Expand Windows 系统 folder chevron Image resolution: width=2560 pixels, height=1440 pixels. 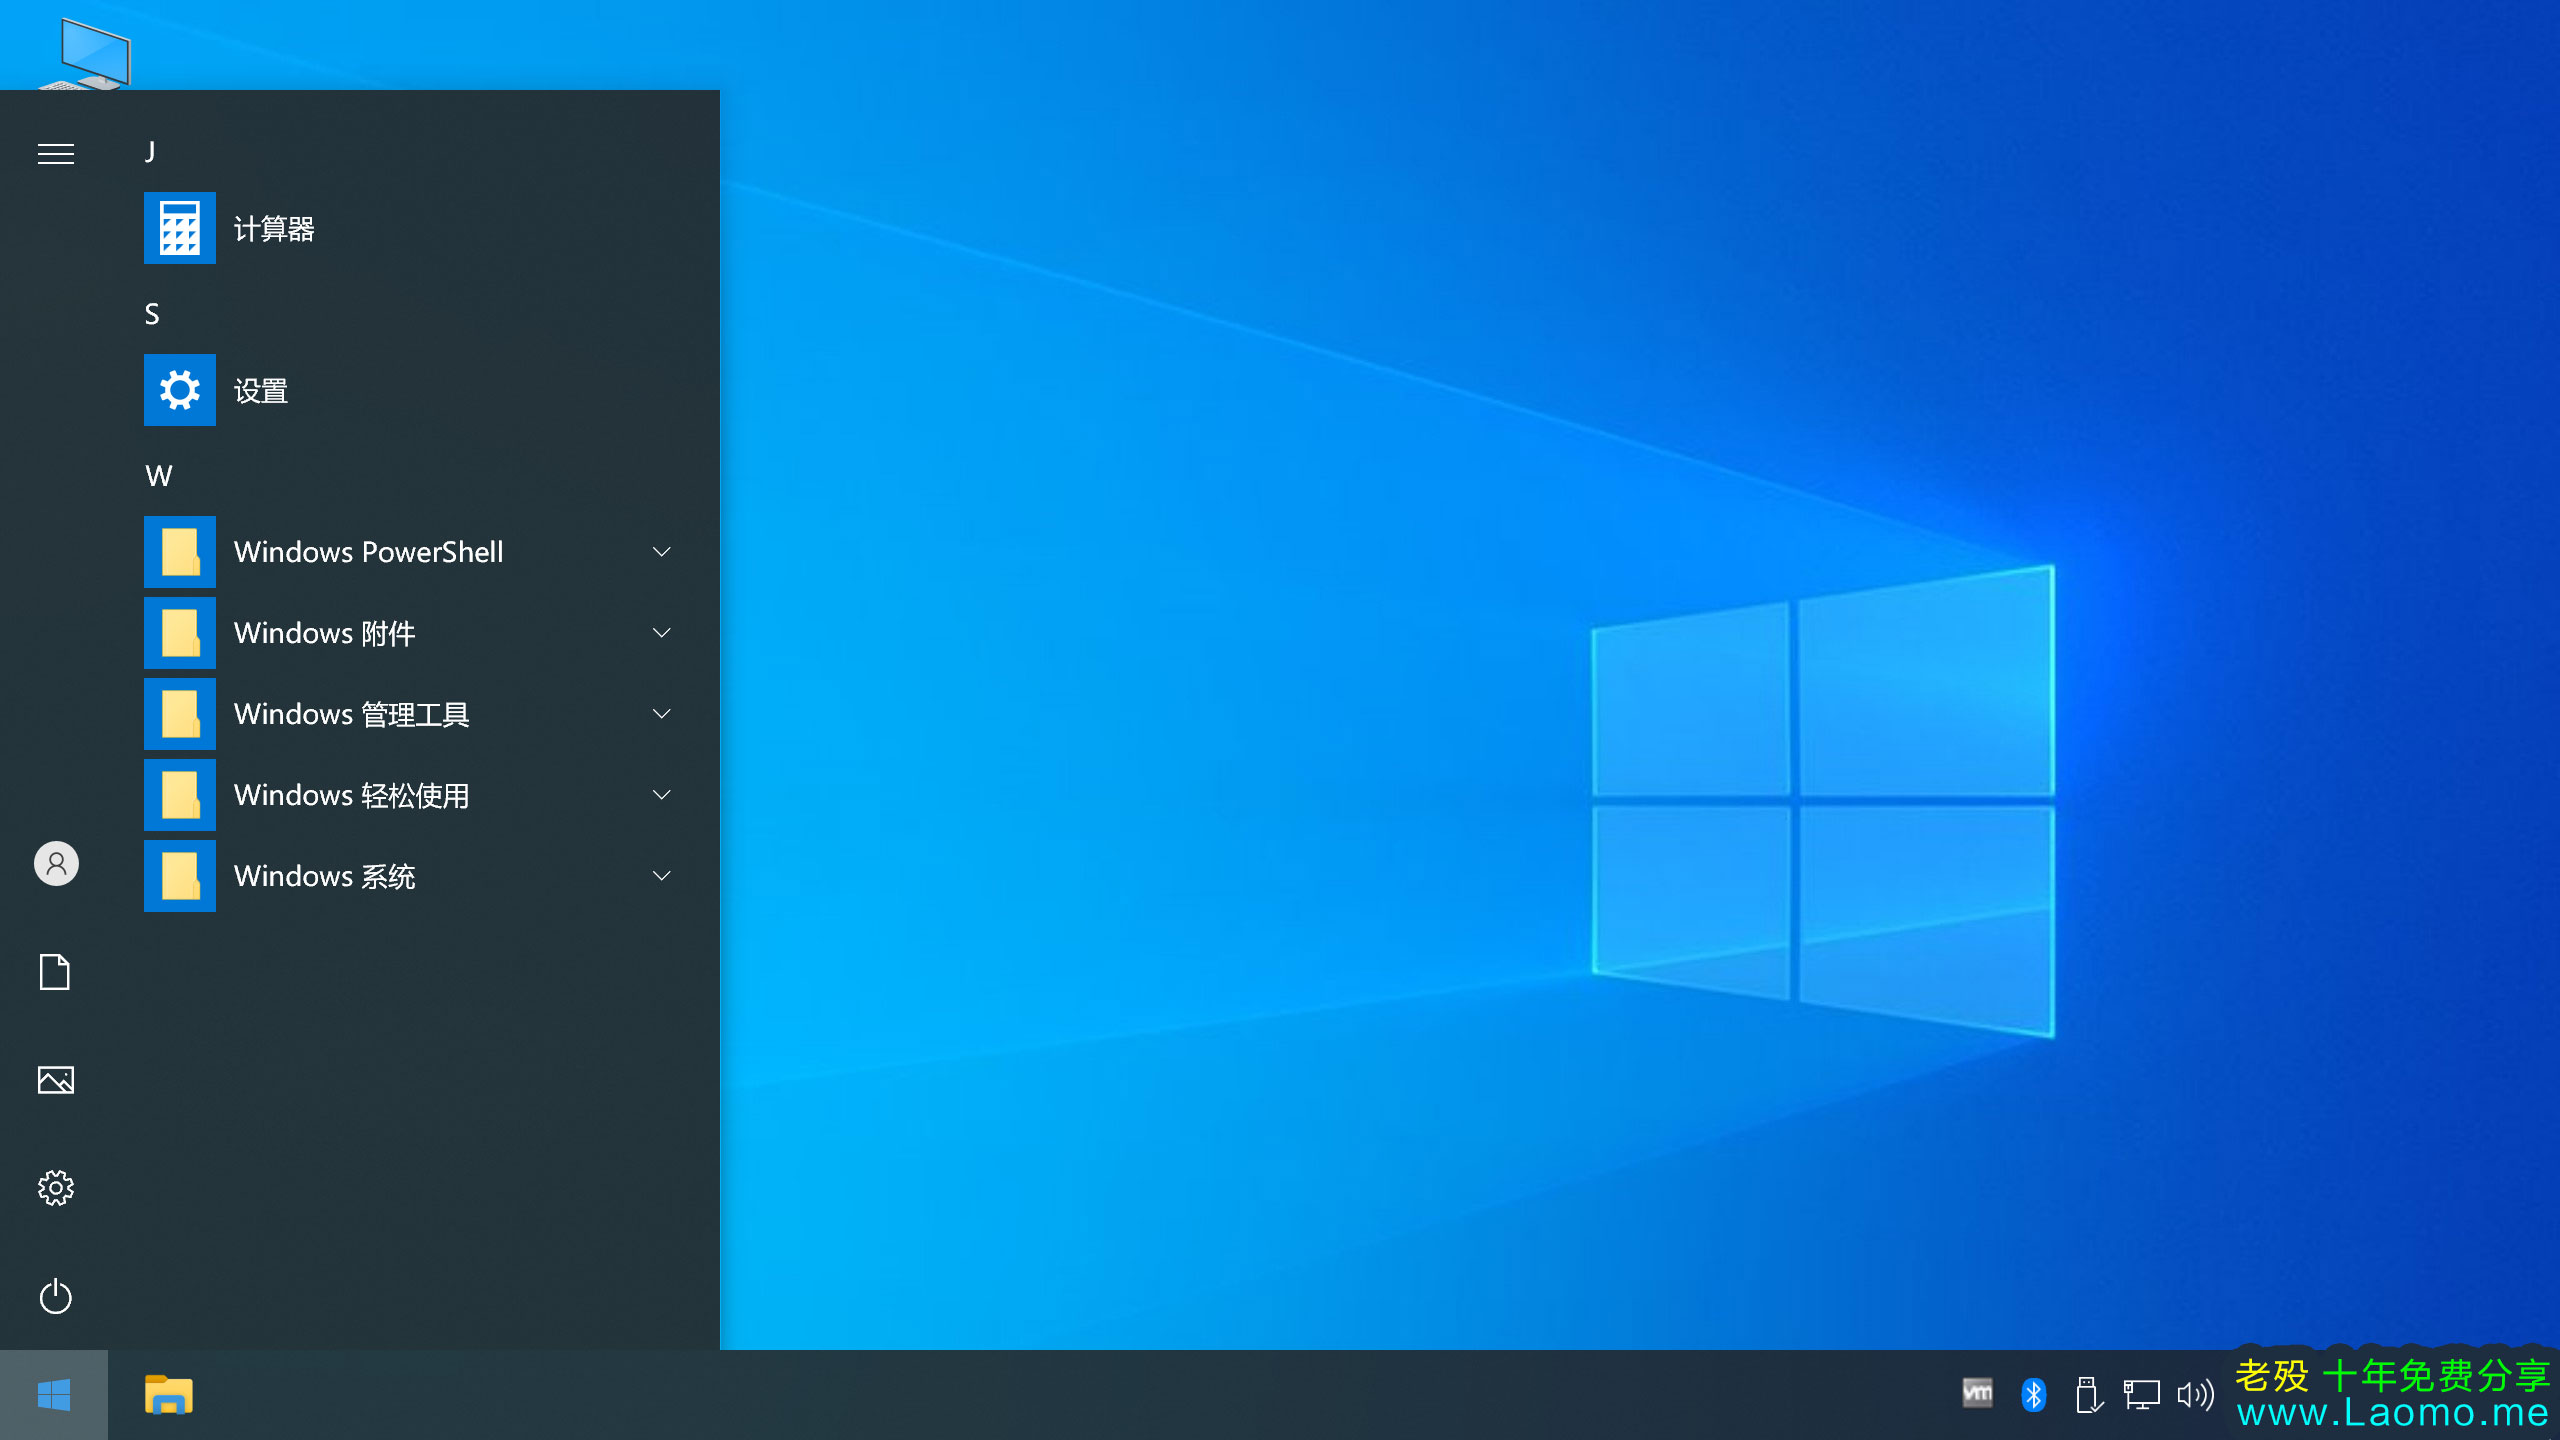[x=662, y=876]
